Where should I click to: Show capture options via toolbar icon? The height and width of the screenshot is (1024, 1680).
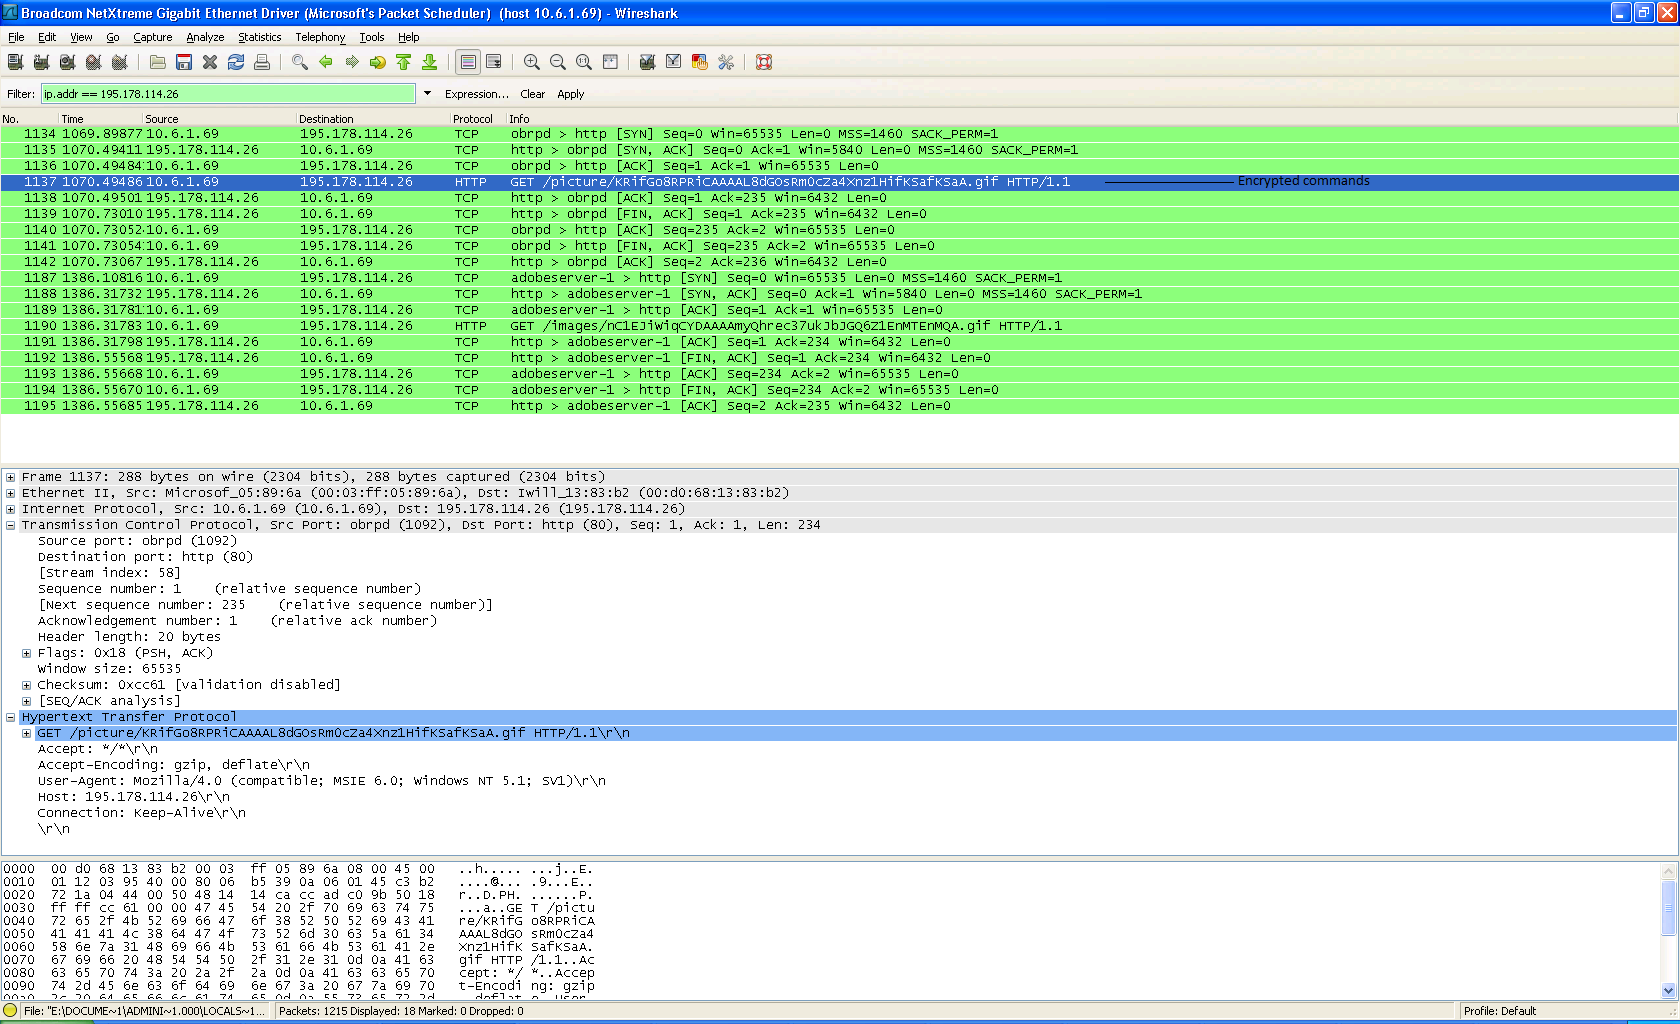click(41, 62)
